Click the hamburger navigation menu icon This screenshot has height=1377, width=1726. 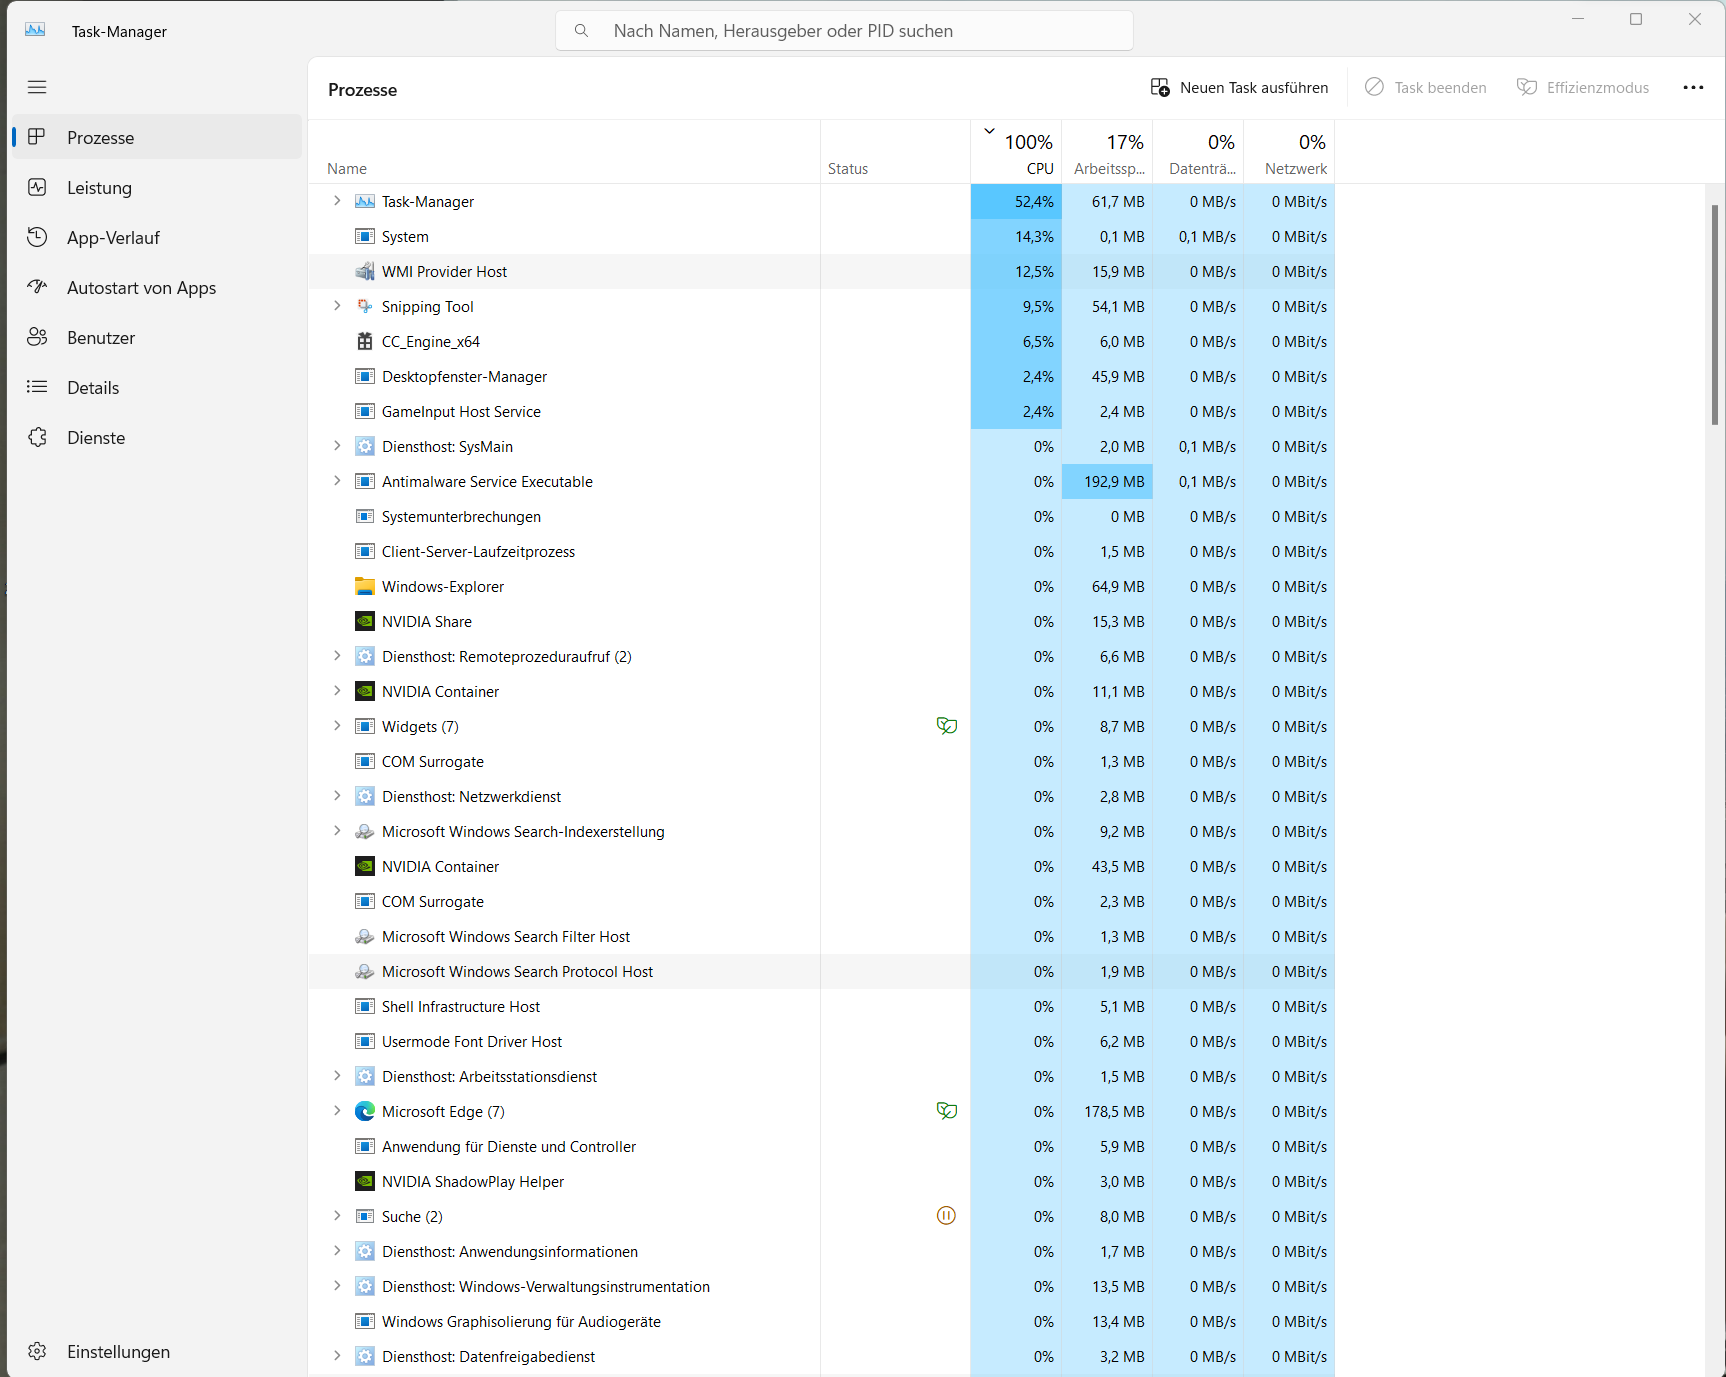click(37, 87)
